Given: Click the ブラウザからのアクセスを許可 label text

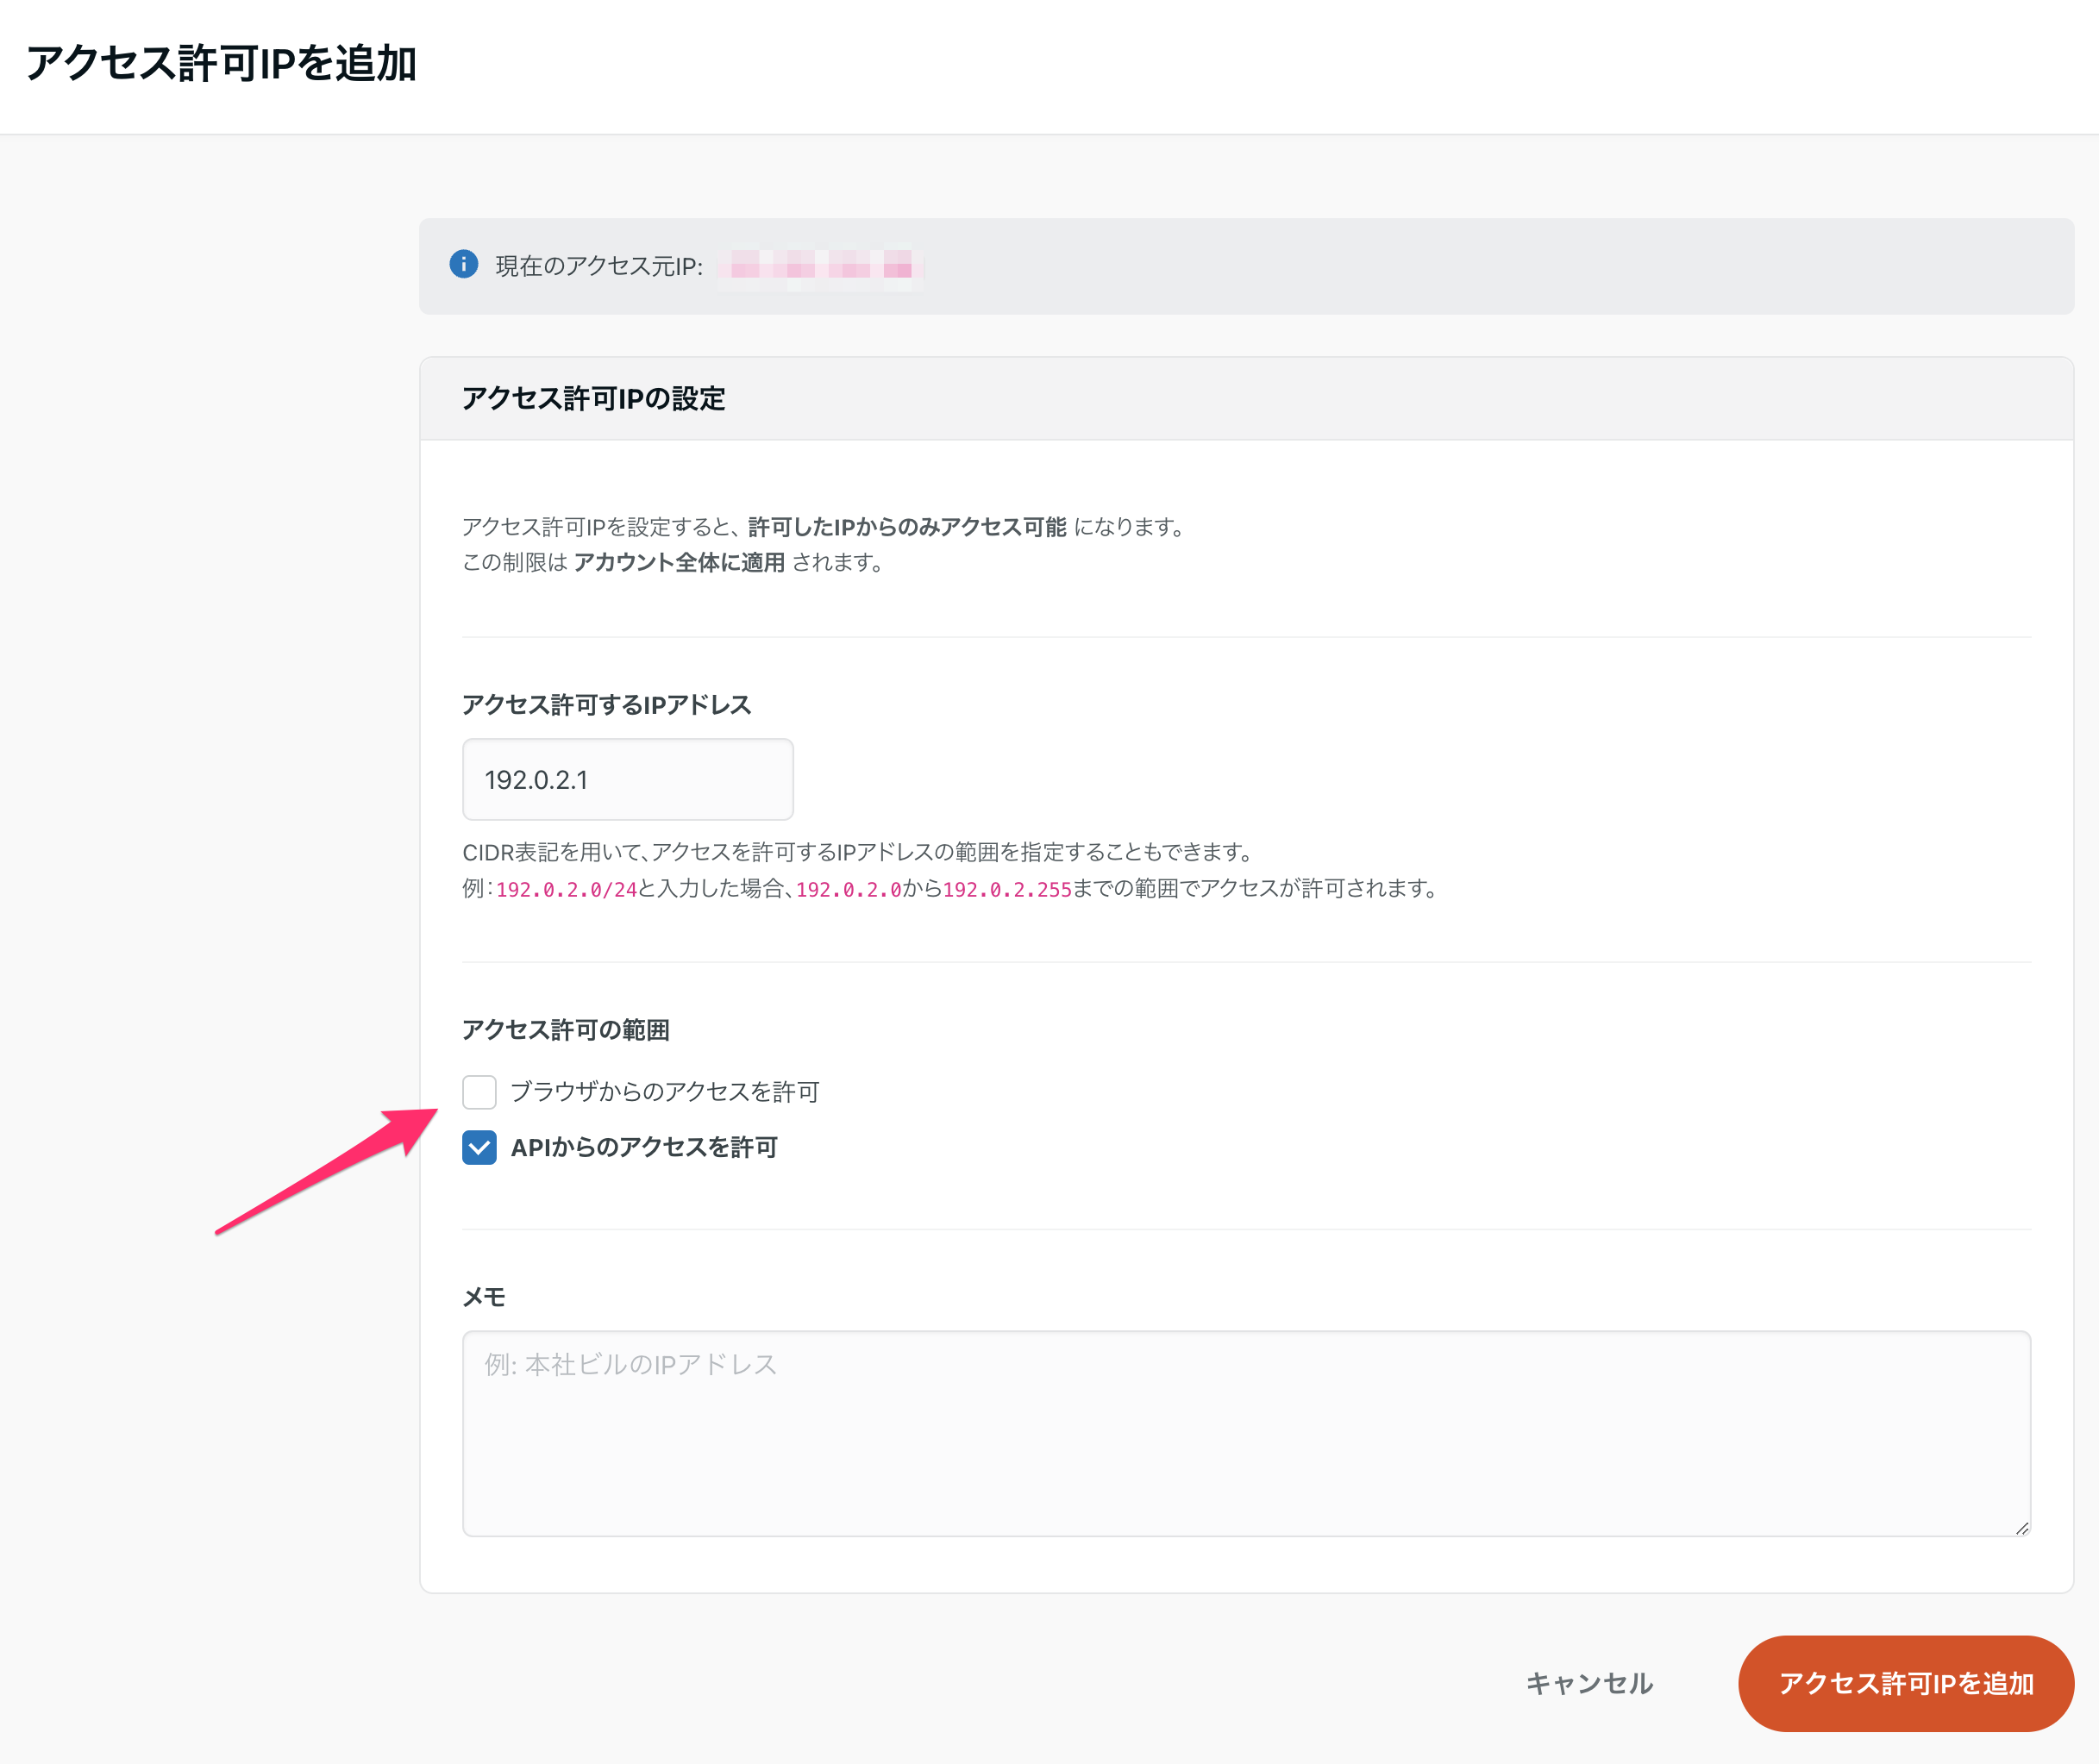Looking at the screenshot, I should pos(665,1092).
